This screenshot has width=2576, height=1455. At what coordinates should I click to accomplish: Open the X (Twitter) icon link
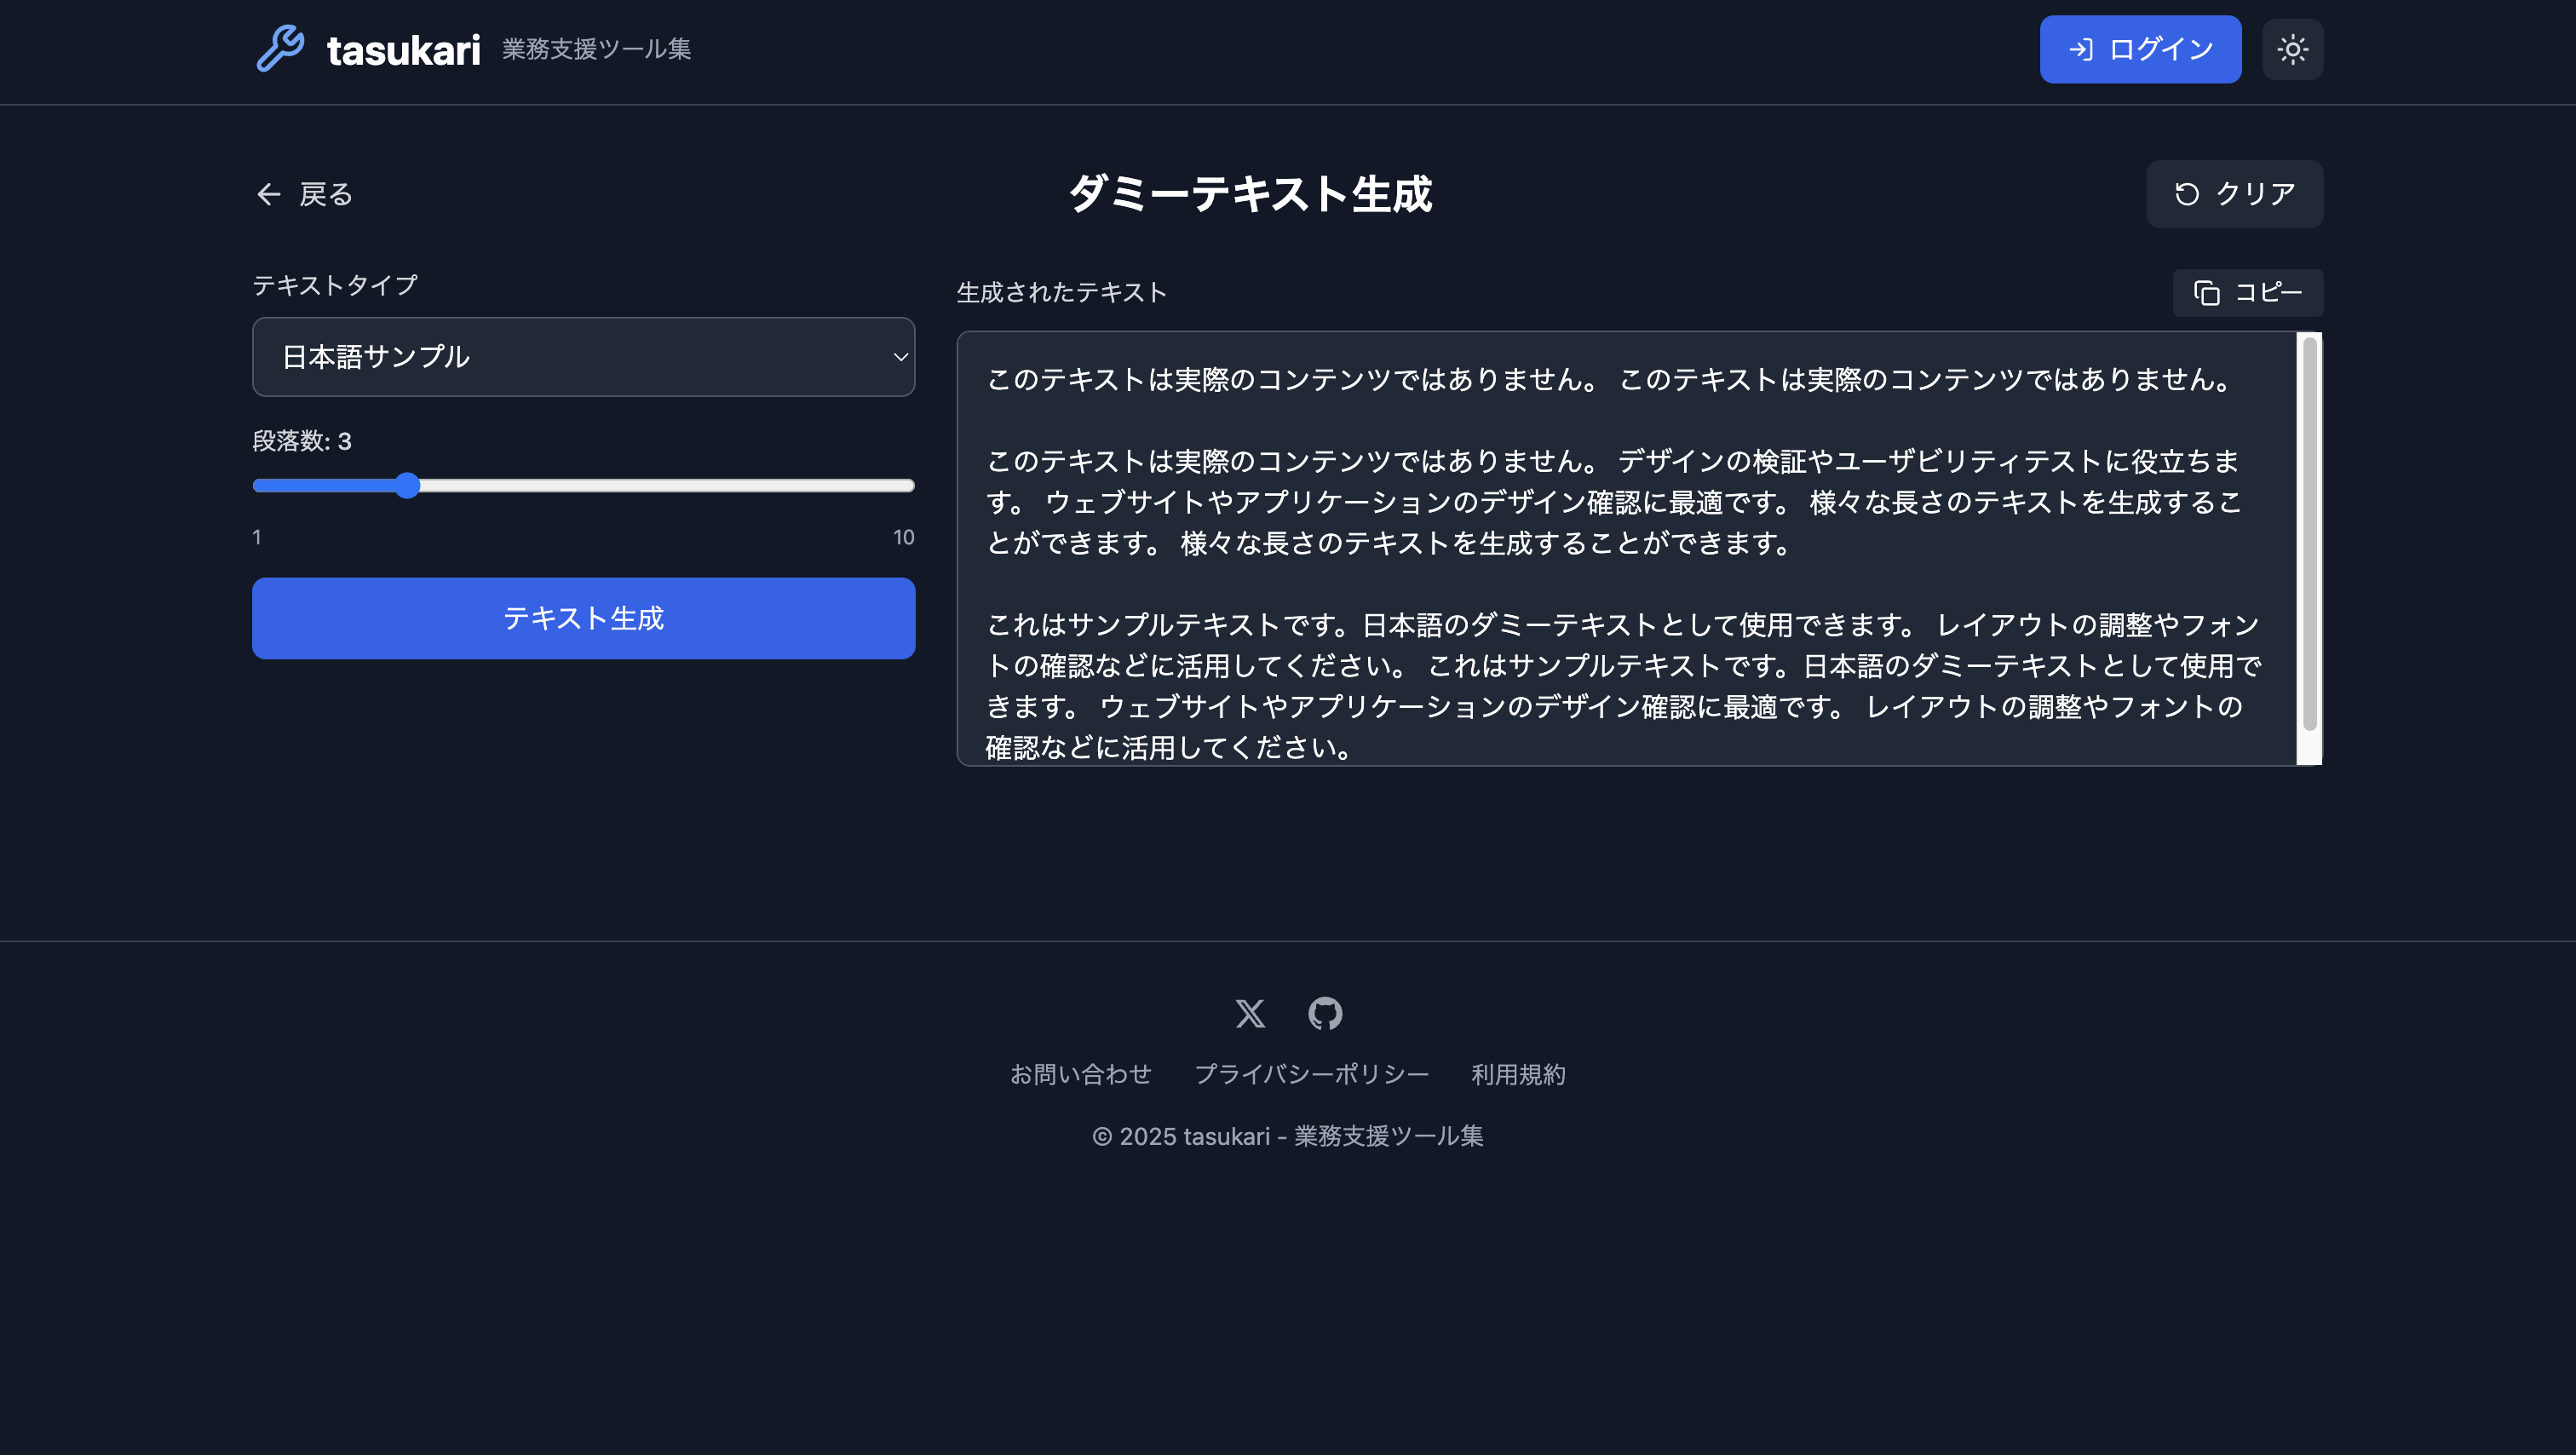click(1250, 1014)
